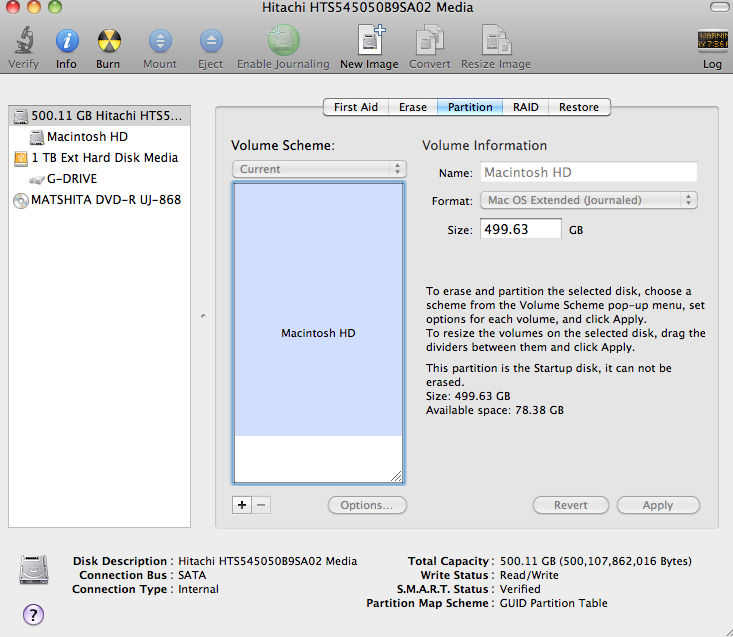Click the toolbar toggle pill button

(718, 7)
